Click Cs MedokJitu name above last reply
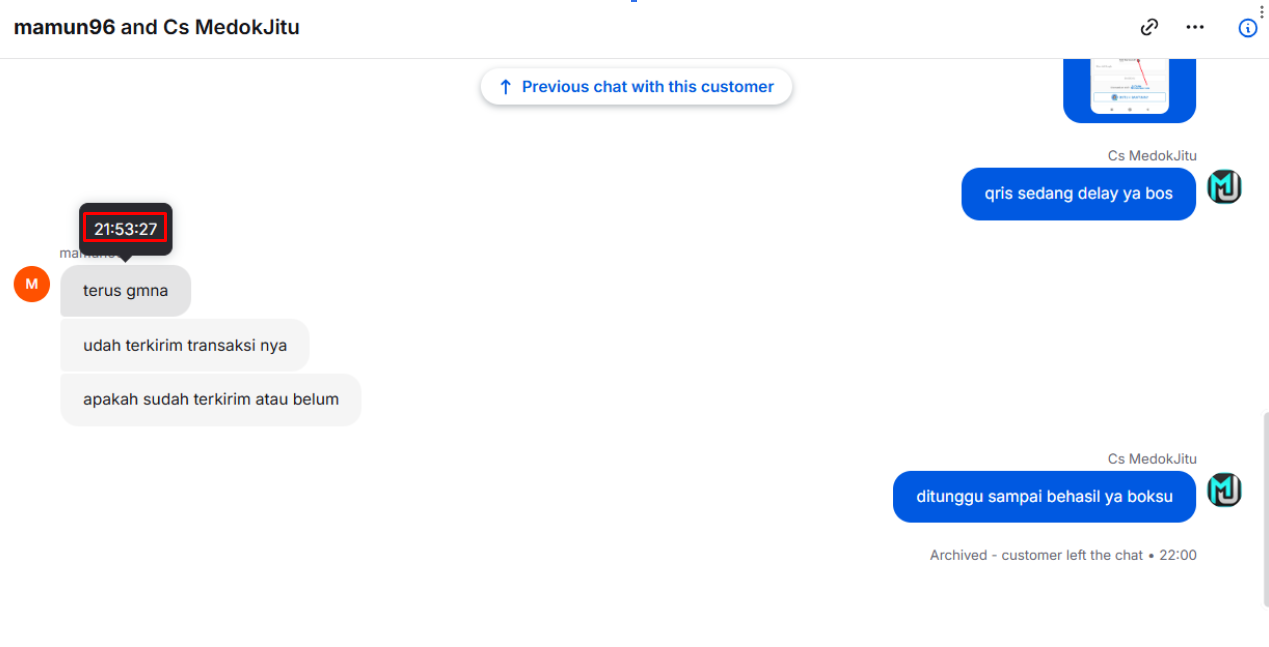The image size is (1269, 647). pyautogui.click(x=1152, y=459)
